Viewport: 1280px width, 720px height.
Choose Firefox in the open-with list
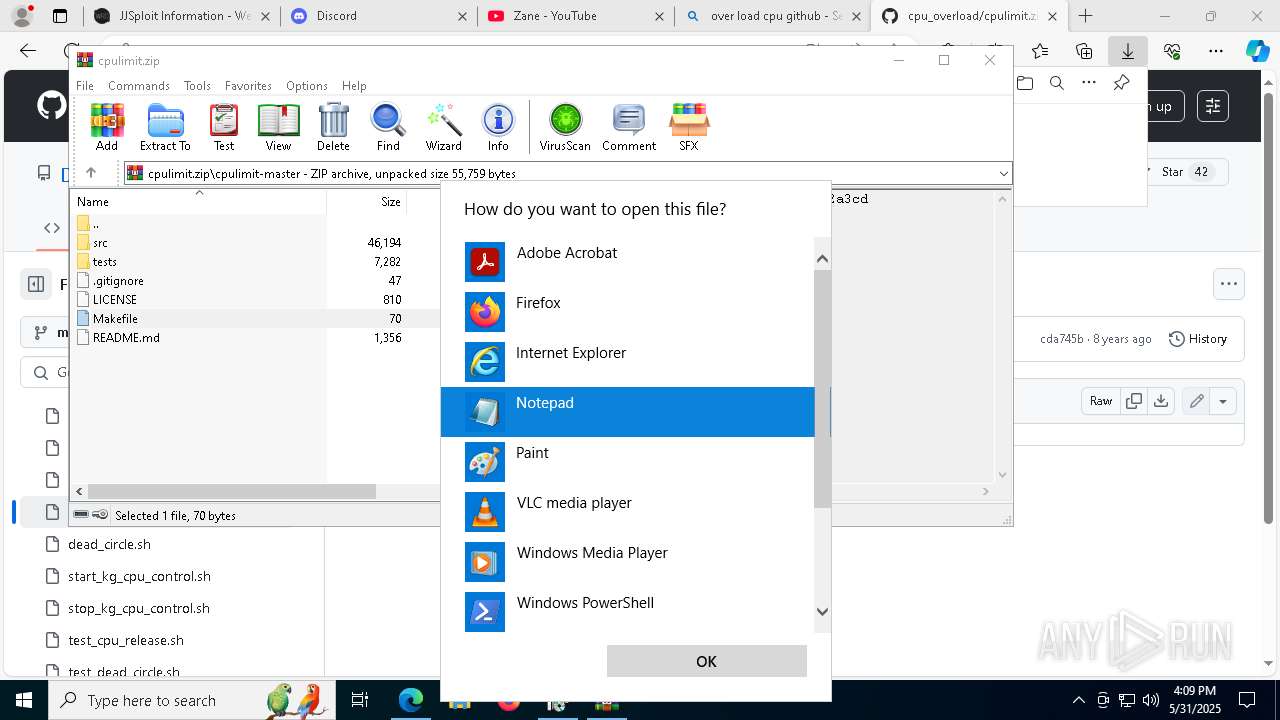coord(628,312)
